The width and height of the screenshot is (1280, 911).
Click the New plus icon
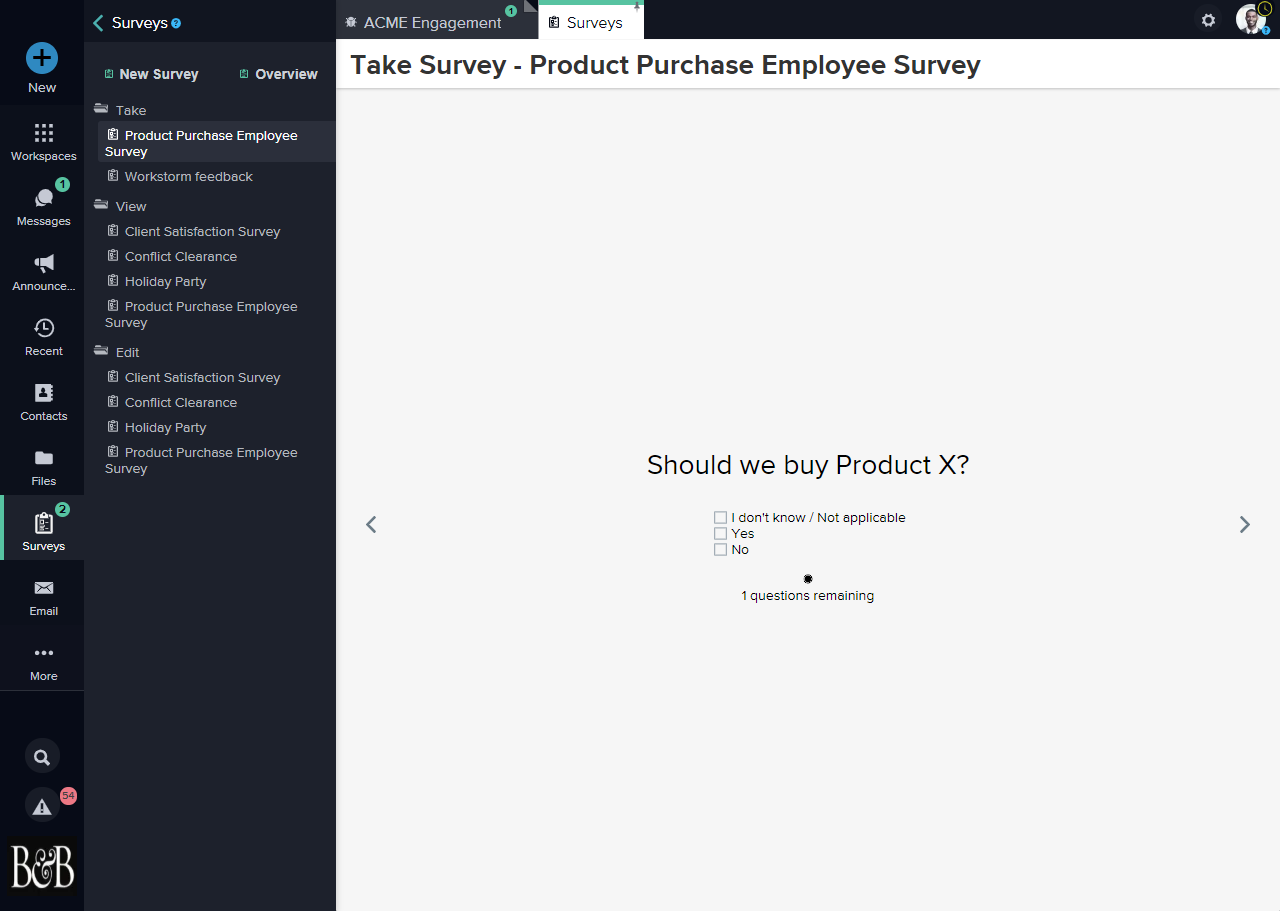click(42, 58)
